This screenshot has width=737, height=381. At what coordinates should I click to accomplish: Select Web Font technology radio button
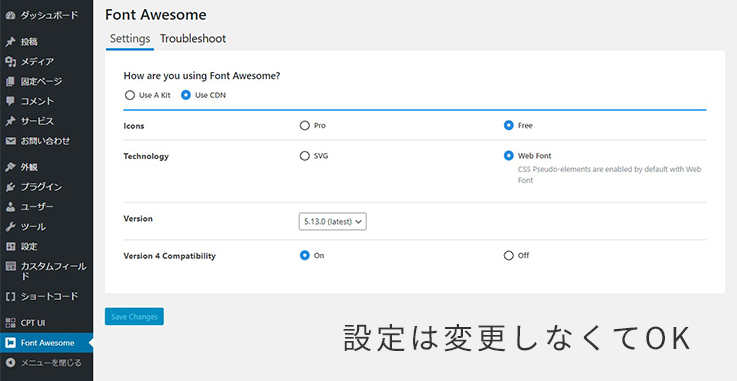pos(509,156)
